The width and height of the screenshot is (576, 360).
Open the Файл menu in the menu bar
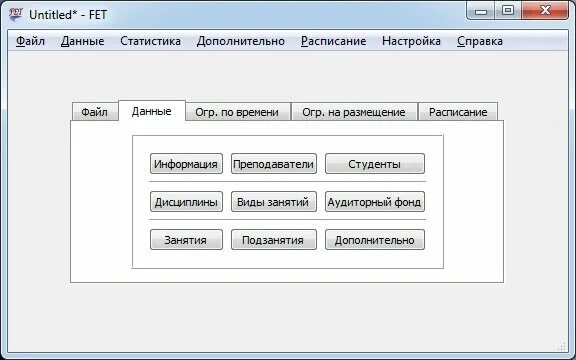30,41
